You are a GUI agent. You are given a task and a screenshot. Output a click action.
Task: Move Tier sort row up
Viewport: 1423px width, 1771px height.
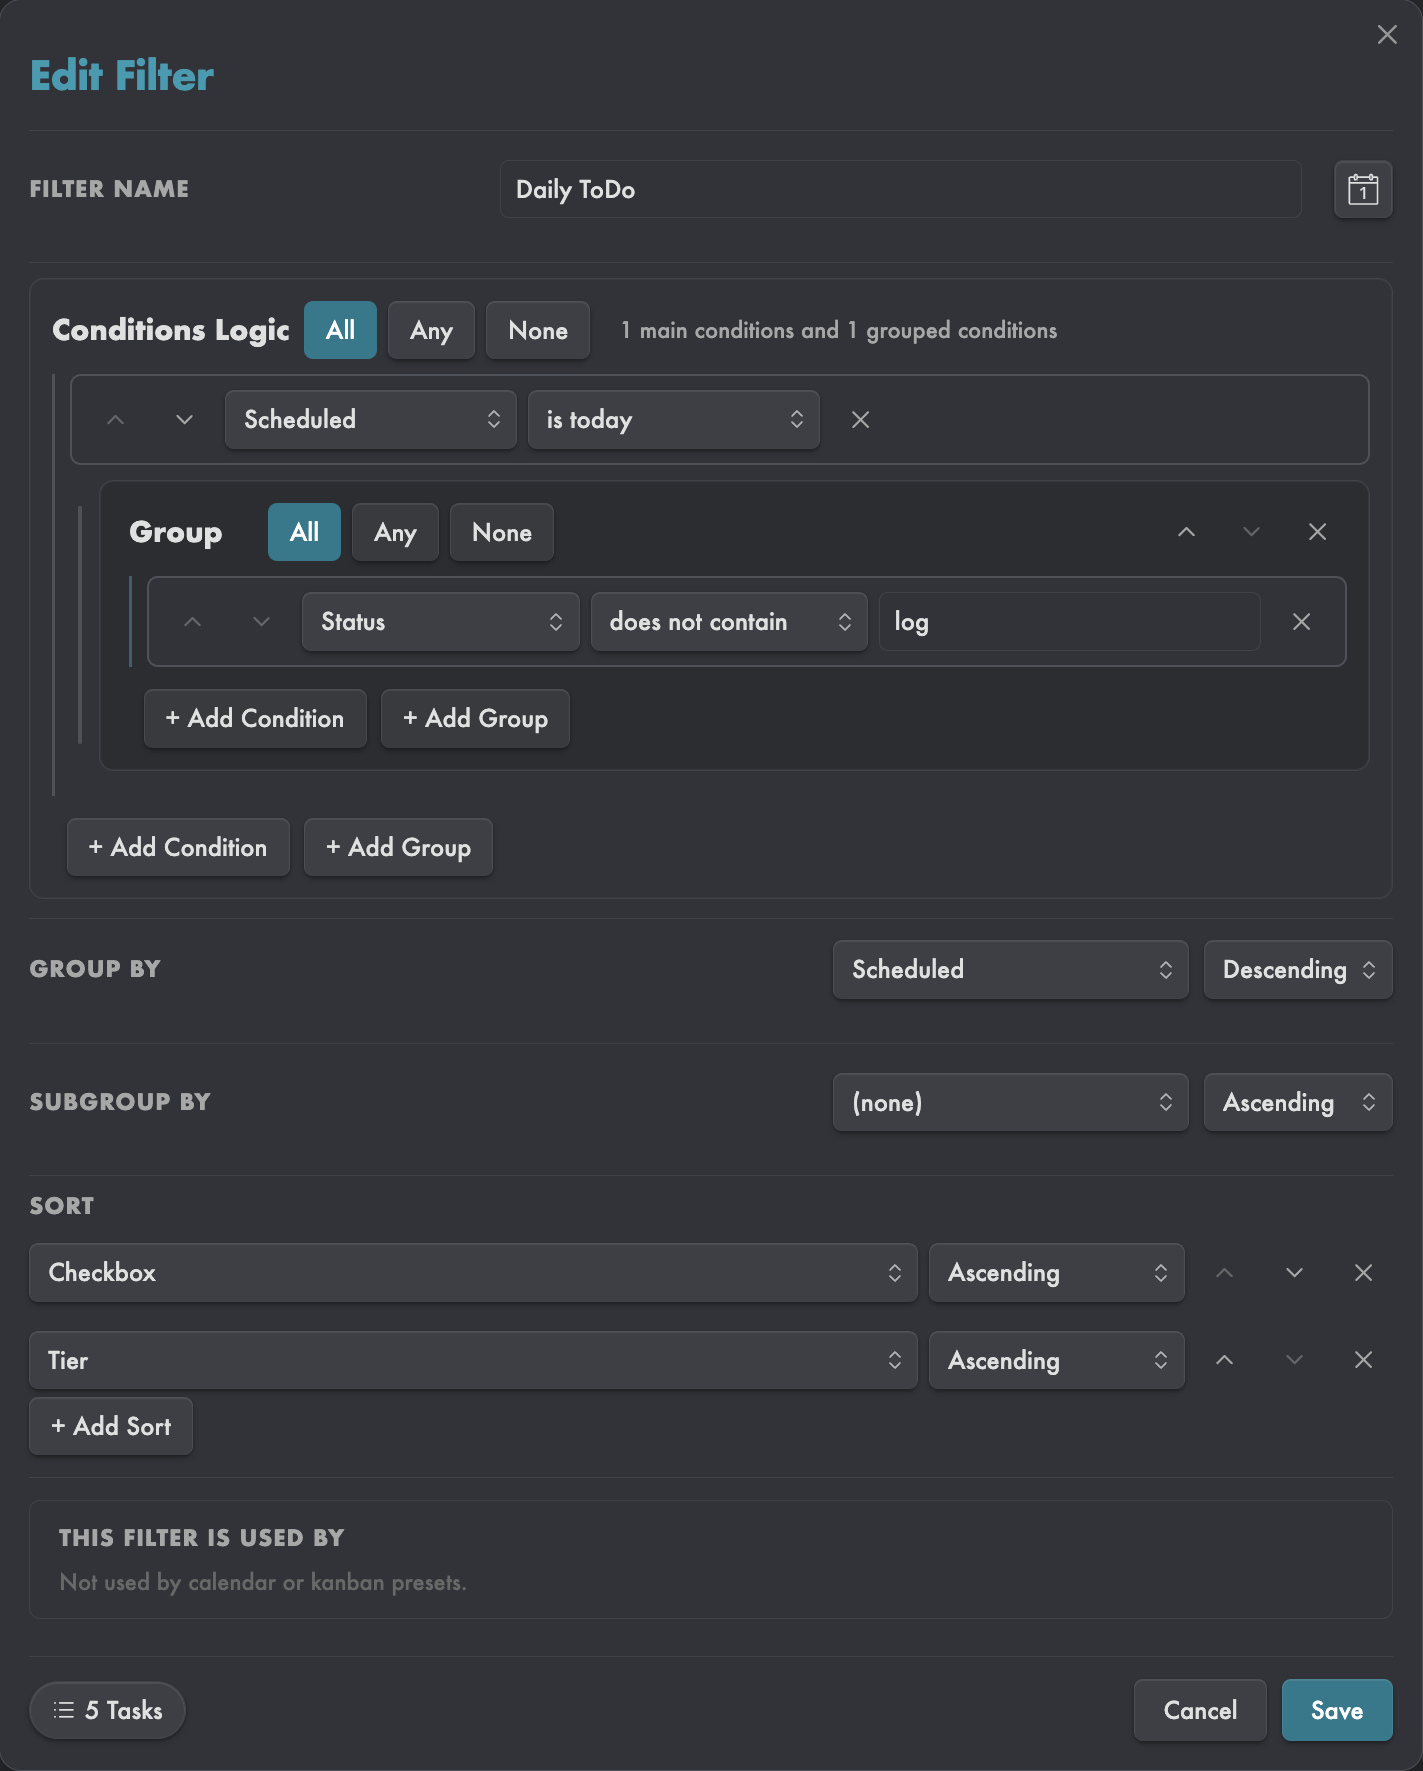point(1224,1360)
